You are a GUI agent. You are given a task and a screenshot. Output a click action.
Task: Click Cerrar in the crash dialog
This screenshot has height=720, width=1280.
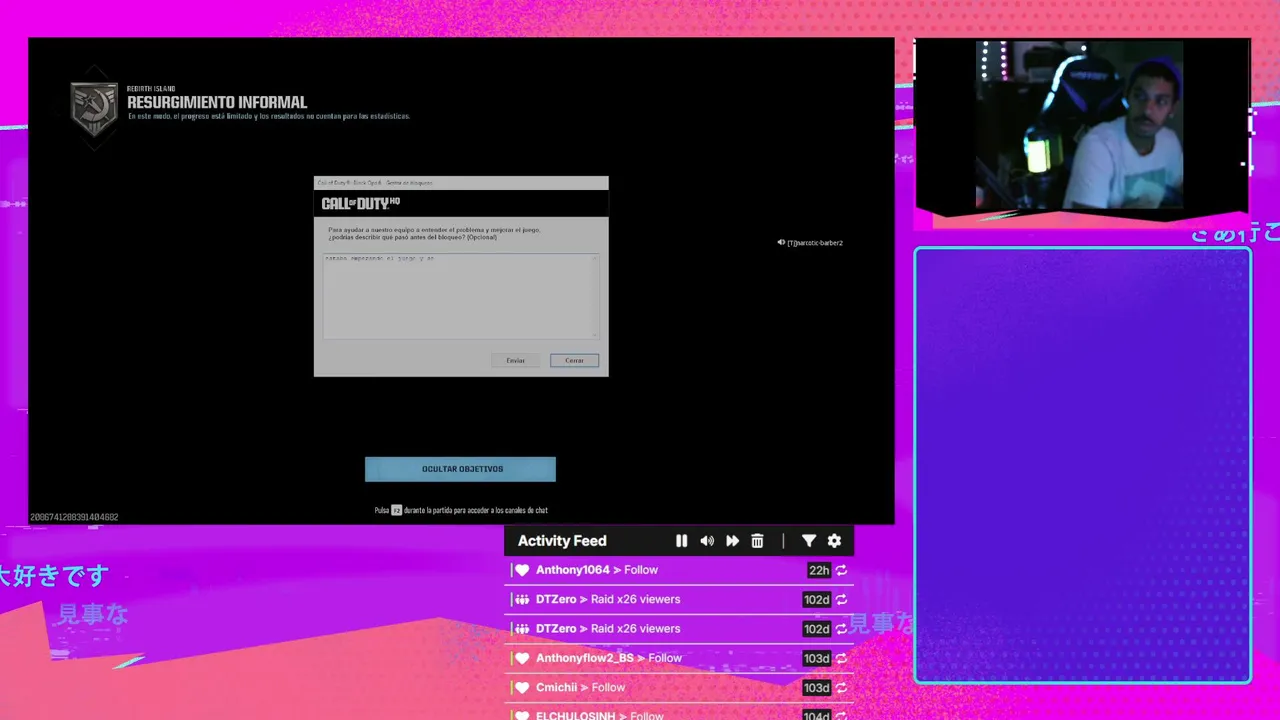[x=574, y=360]
